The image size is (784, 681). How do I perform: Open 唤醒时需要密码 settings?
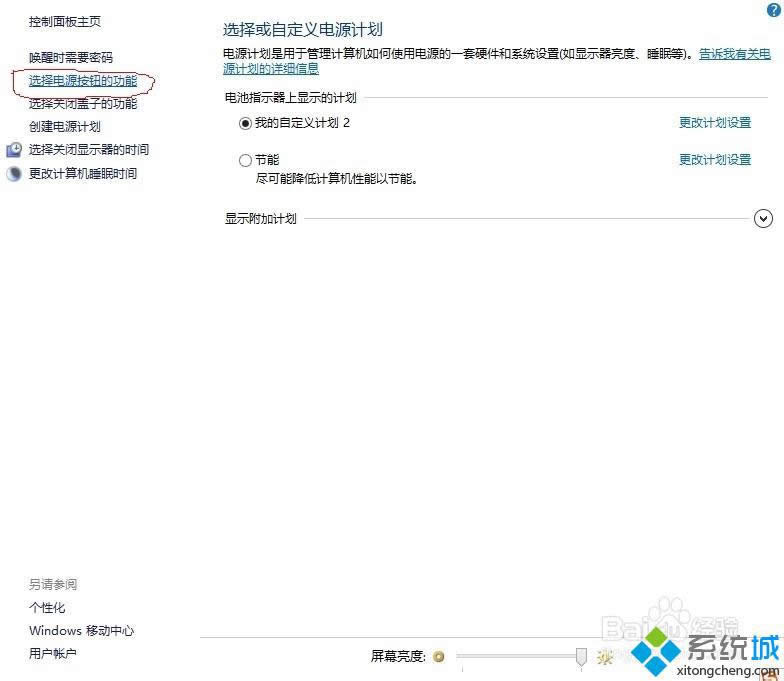tap(71, 58)
